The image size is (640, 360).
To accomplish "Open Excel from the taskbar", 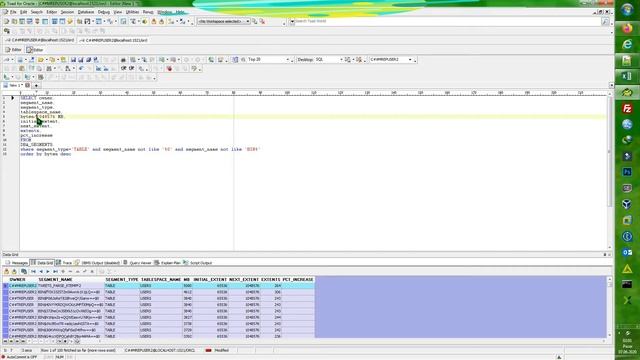I will coord(627,76).
